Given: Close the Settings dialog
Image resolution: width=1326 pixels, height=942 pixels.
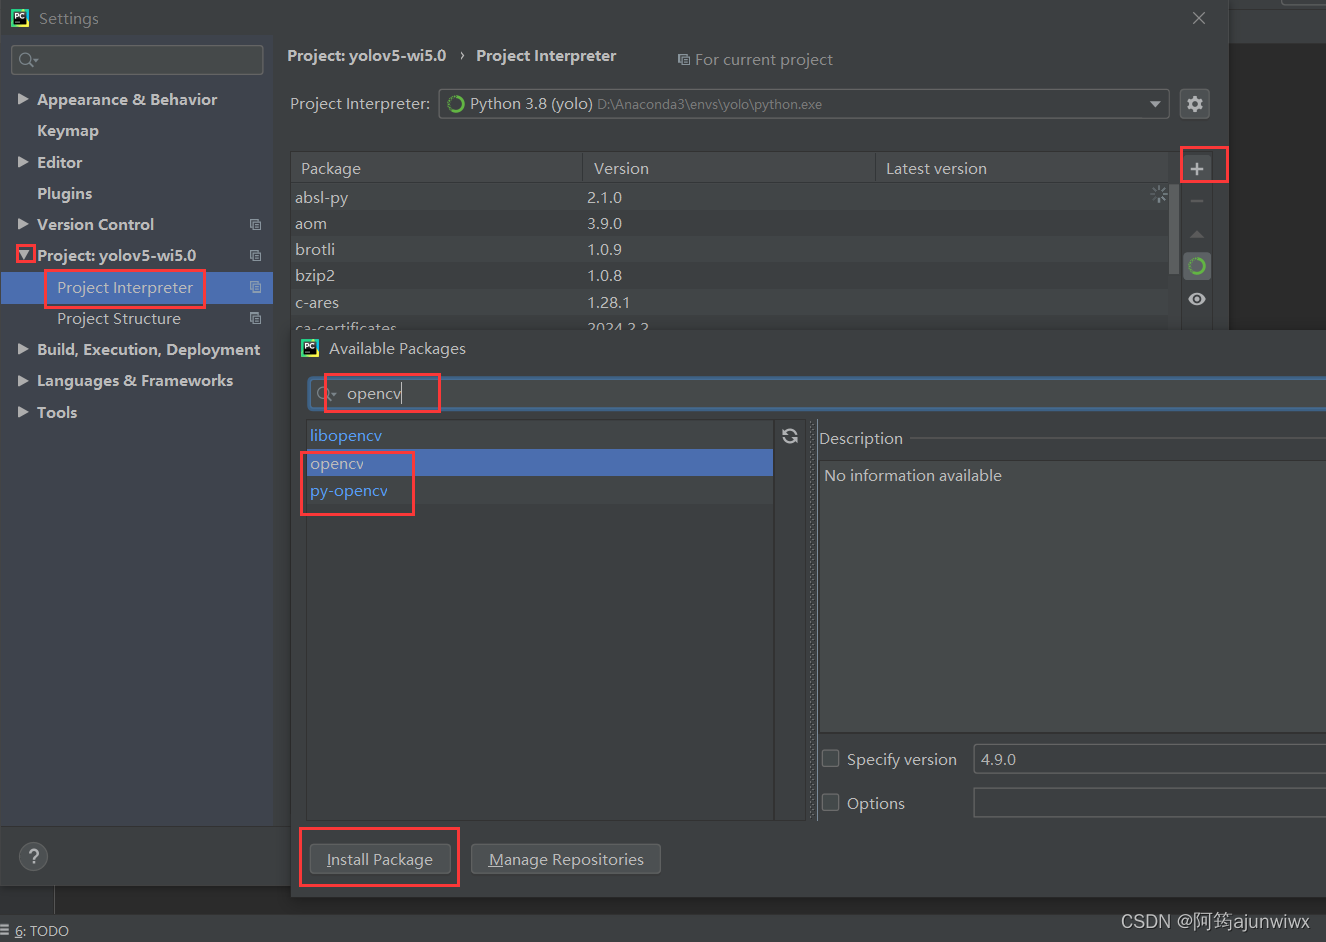Looking at the screenshot, I should (x=1199, y=18).
